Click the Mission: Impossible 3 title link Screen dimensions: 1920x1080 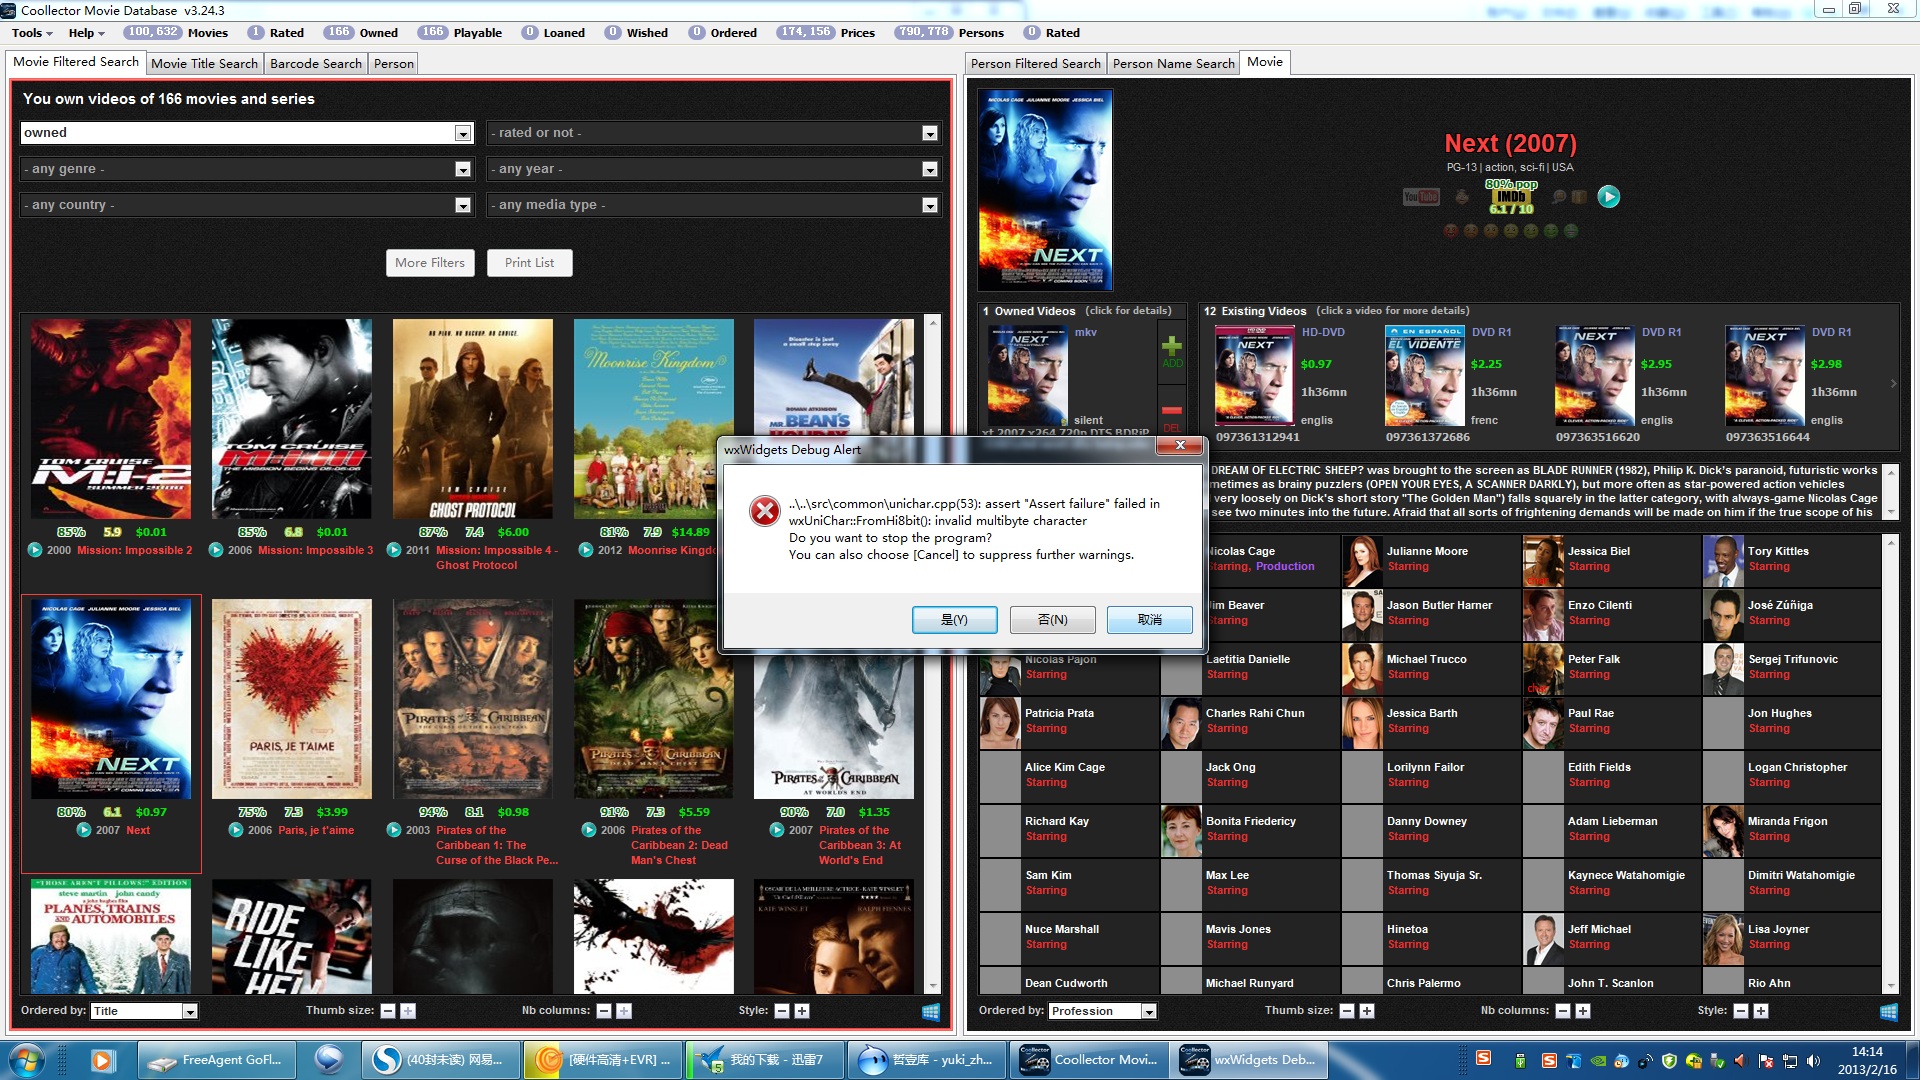point(315,550)
